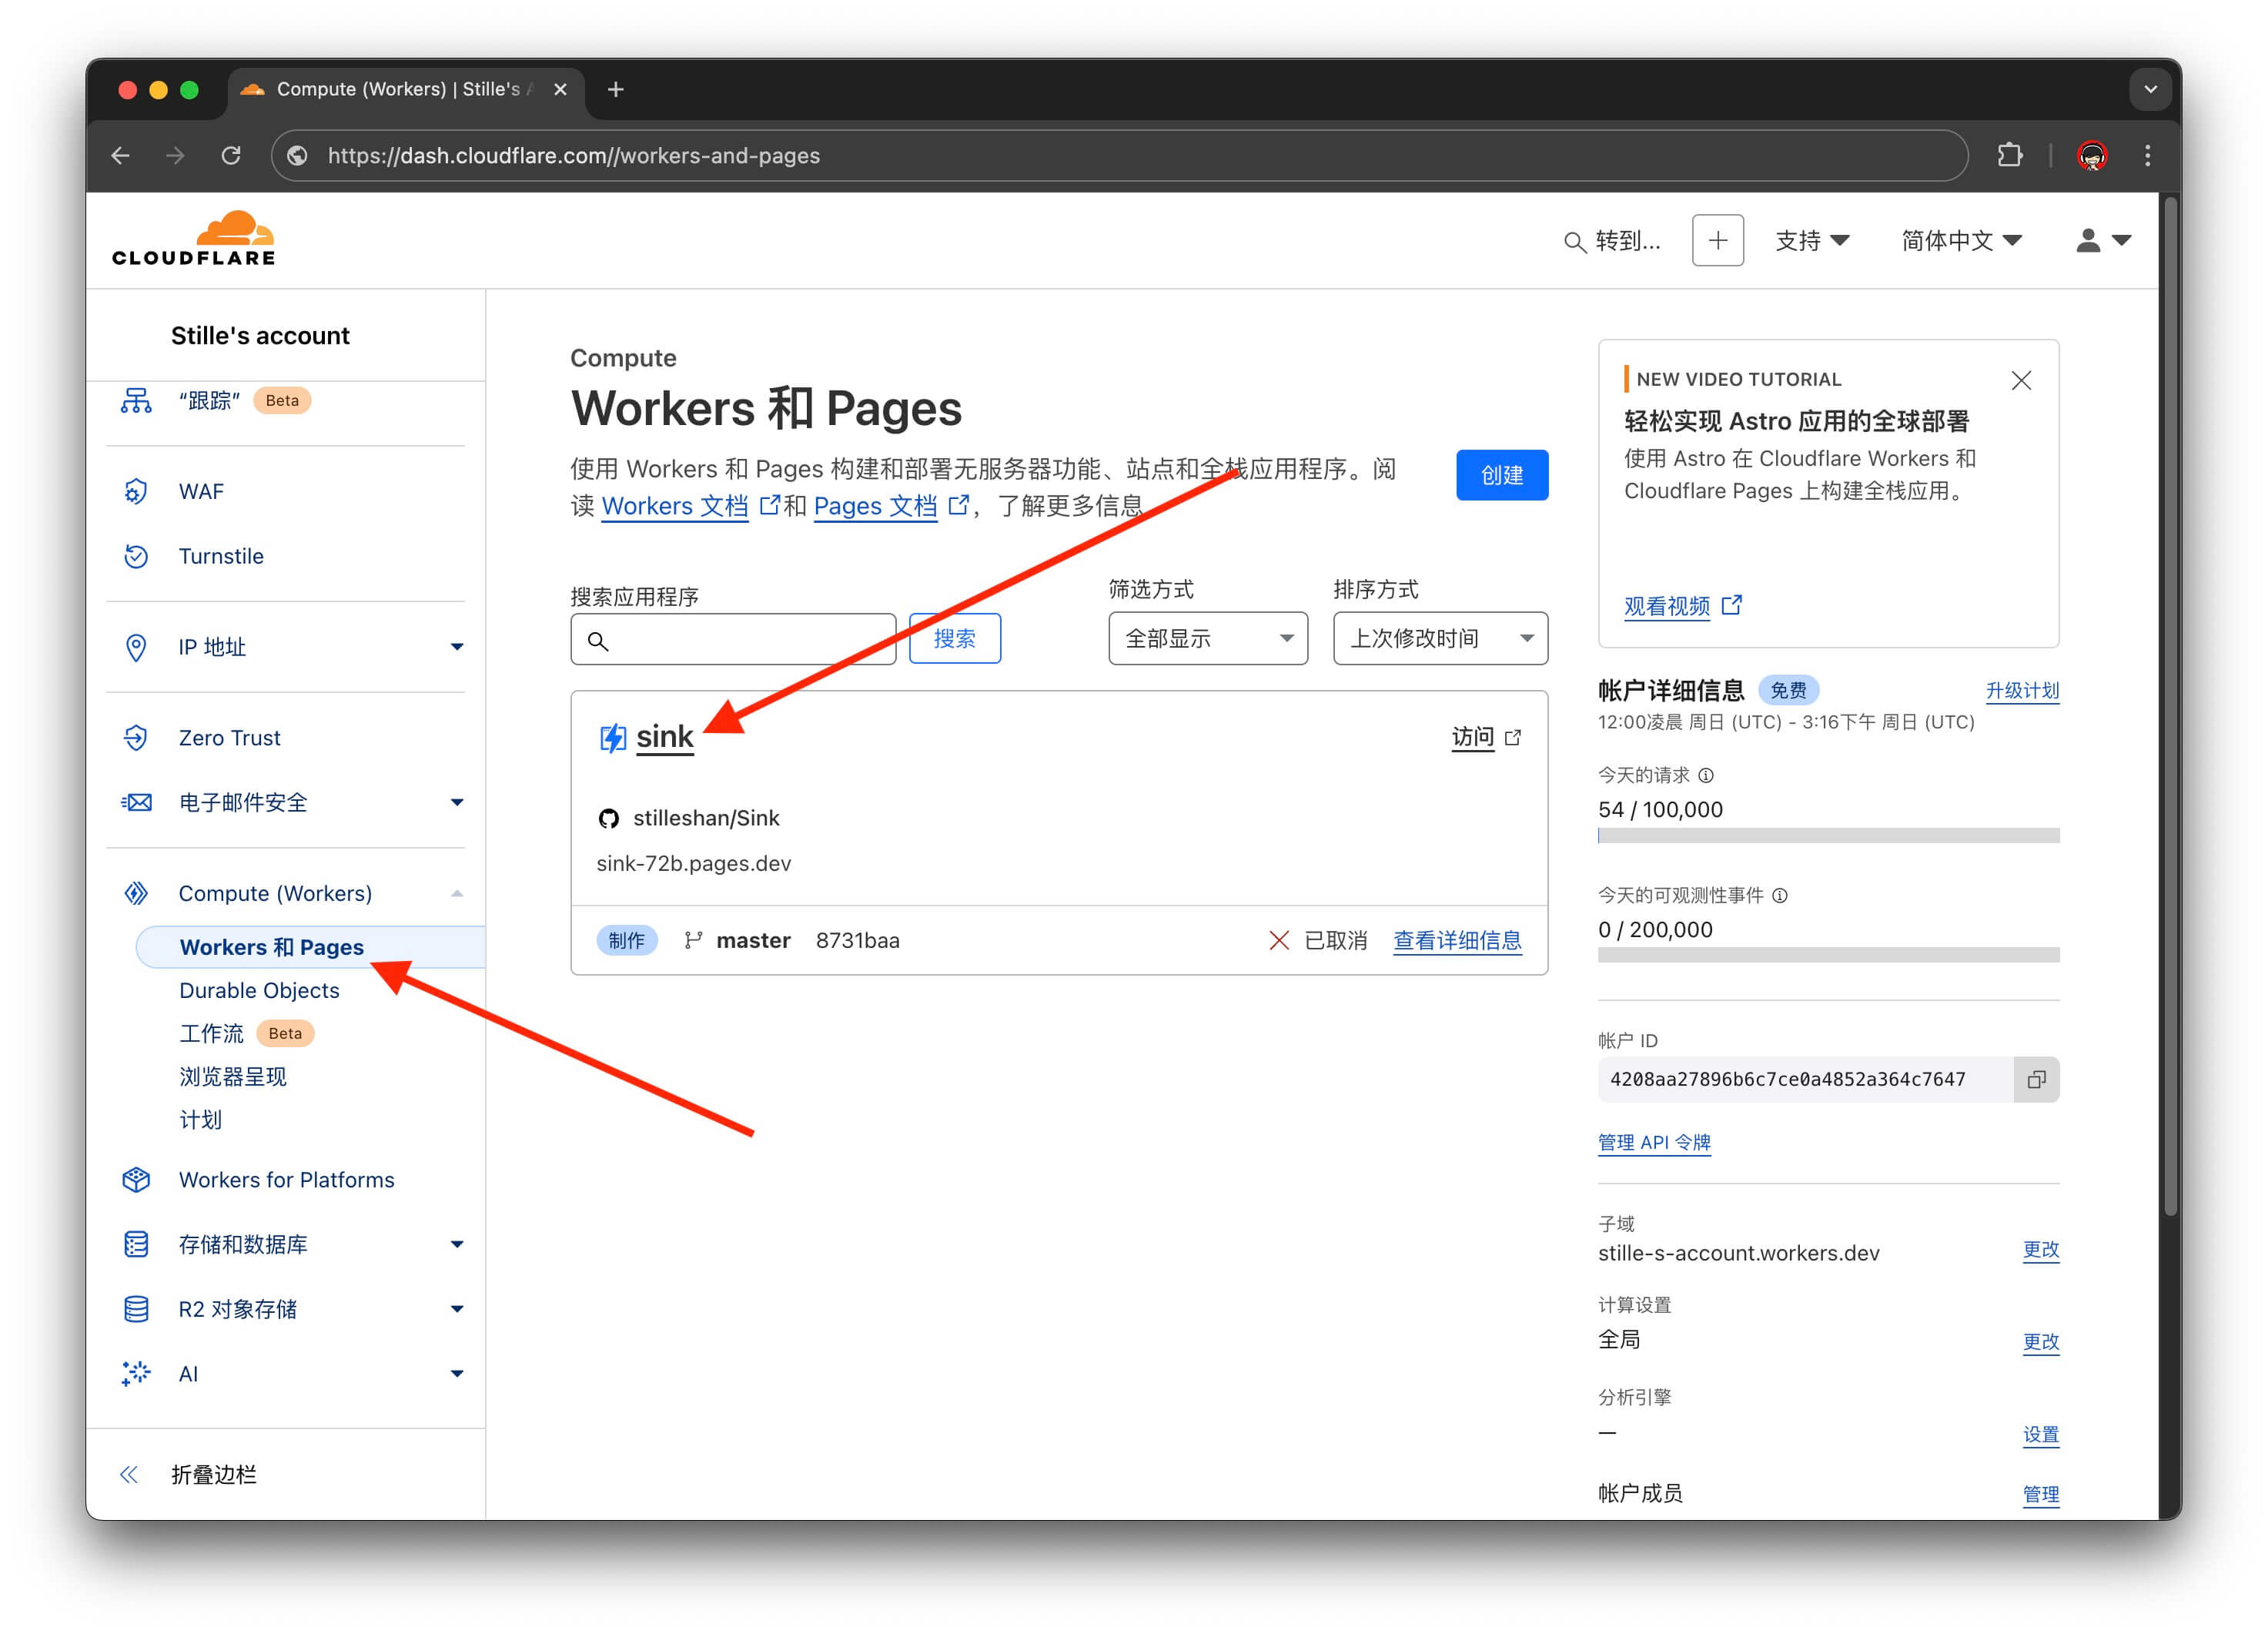Click 今天的请求 usage progress bar
This screenshot has height=1634, width=2268.
coord(1828,835)
